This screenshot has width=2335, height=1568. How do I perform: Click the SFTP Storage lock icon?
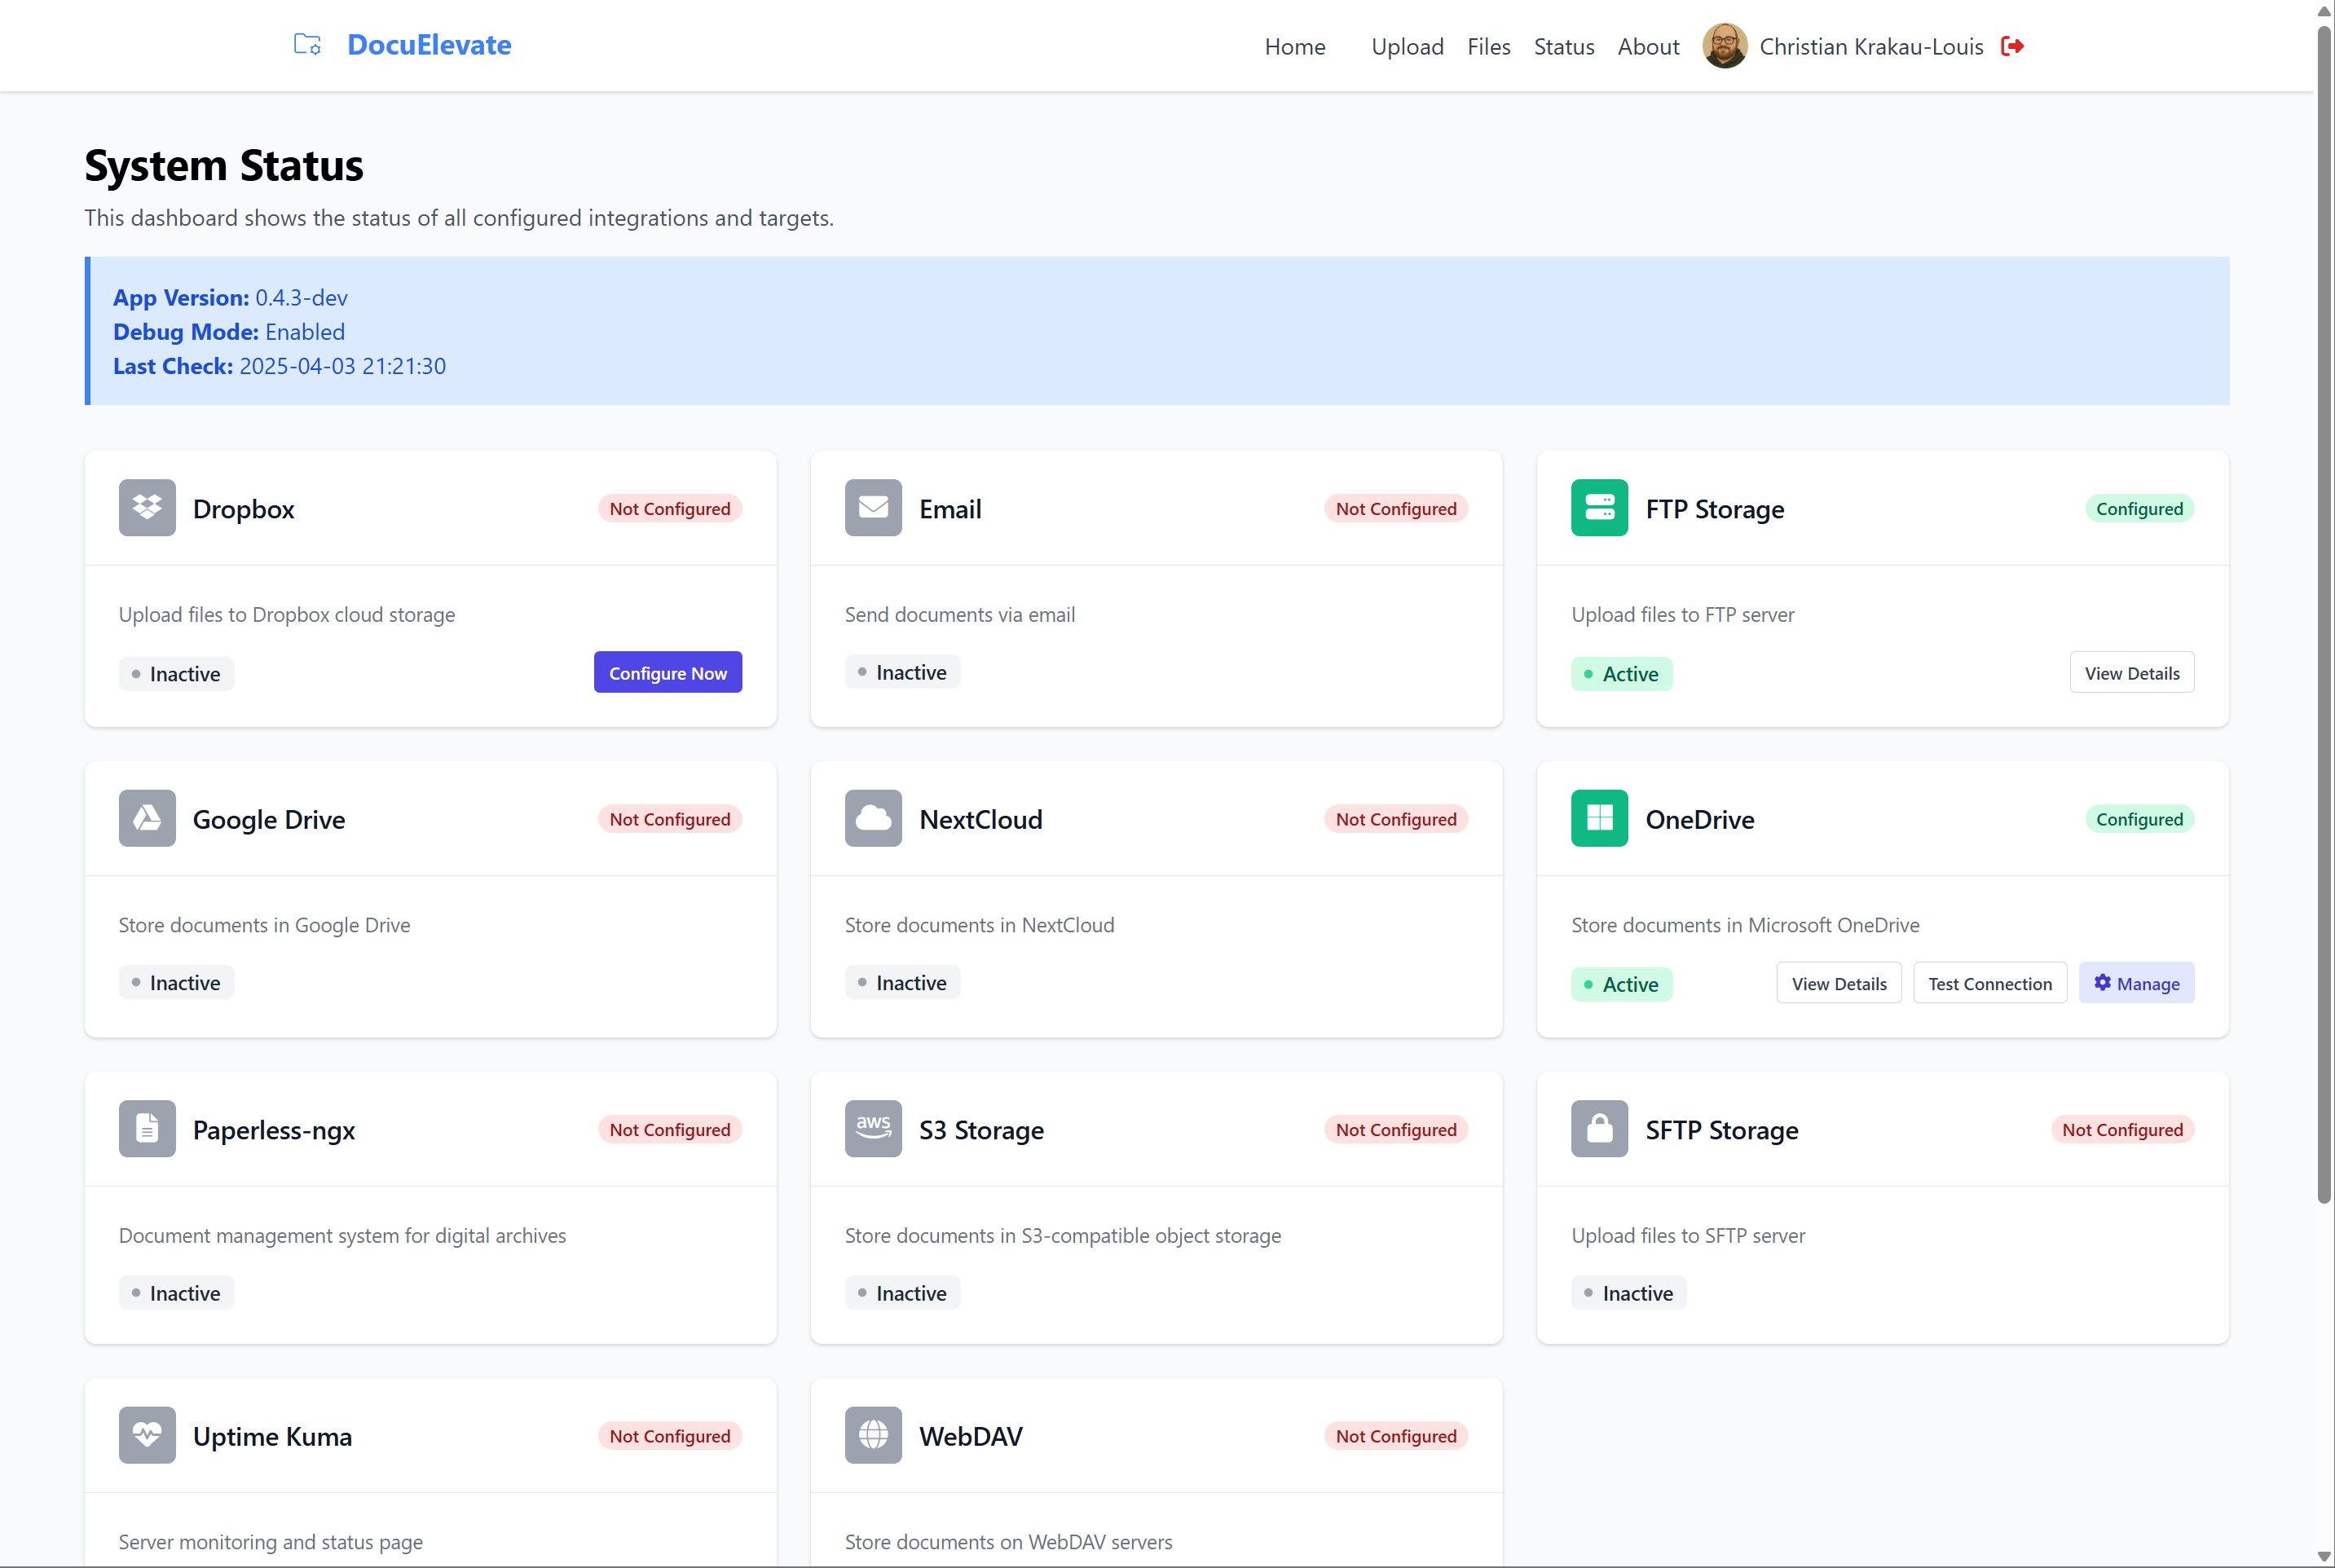pyautogui.click(x=1599, y=1129)
